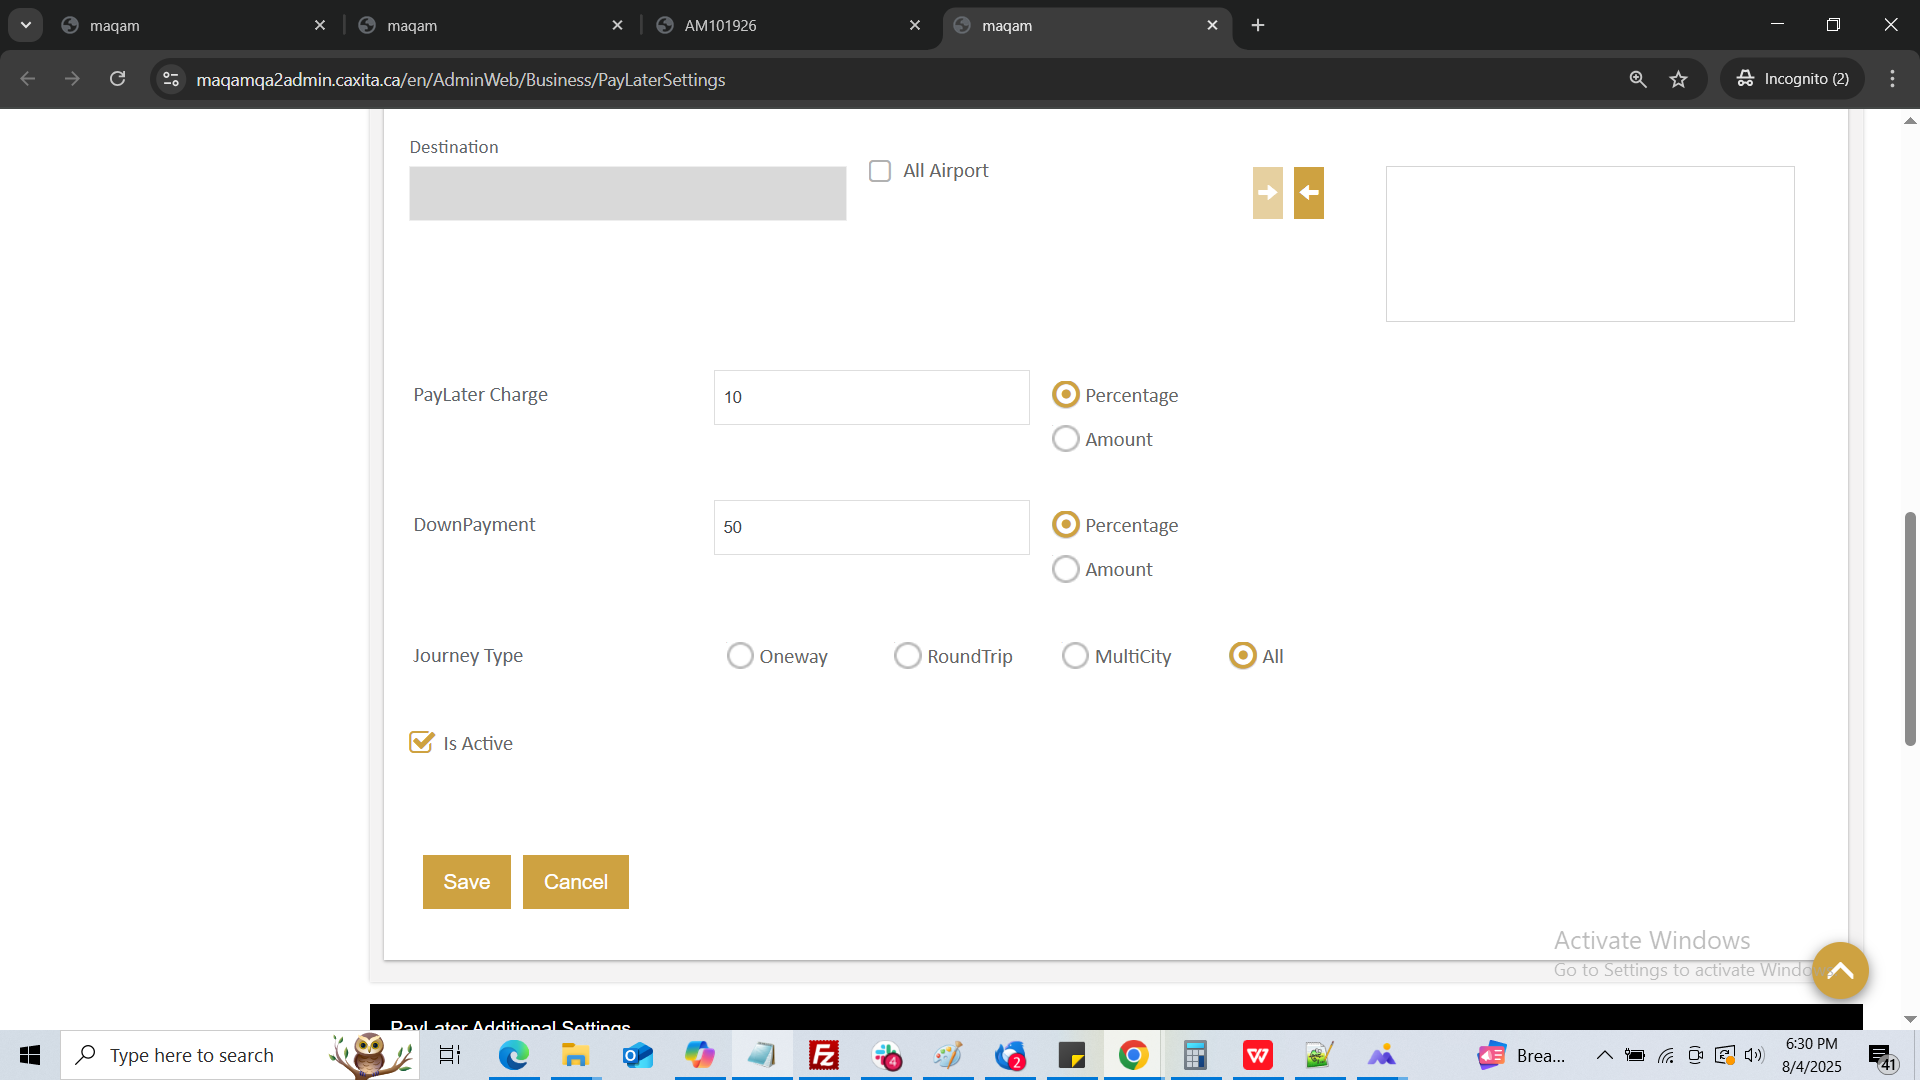
Task: Open Chrome's three-dot menu
Action: tap(1892, 79)
